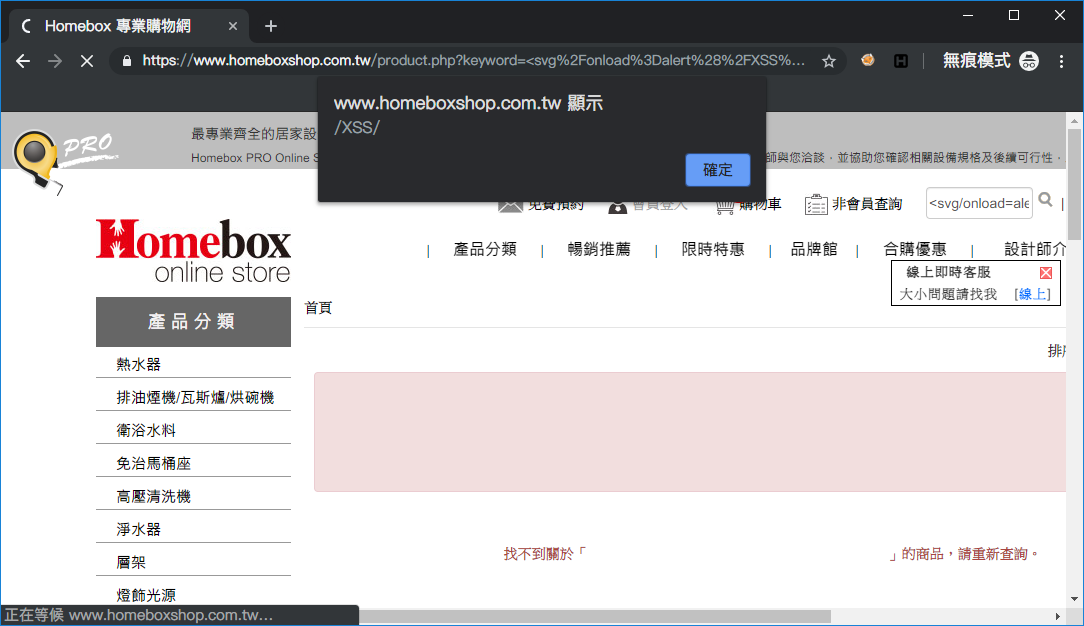This screenshot has width=1084, height=626.
Task: Close the Homebox 專業購物網 tab
Action: pos(233,26)
